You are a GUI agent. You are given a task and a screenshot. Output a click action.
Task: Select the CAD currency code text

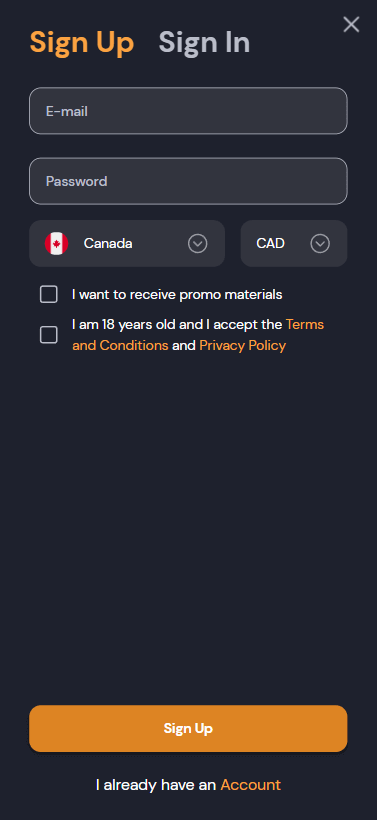(270, 243)
